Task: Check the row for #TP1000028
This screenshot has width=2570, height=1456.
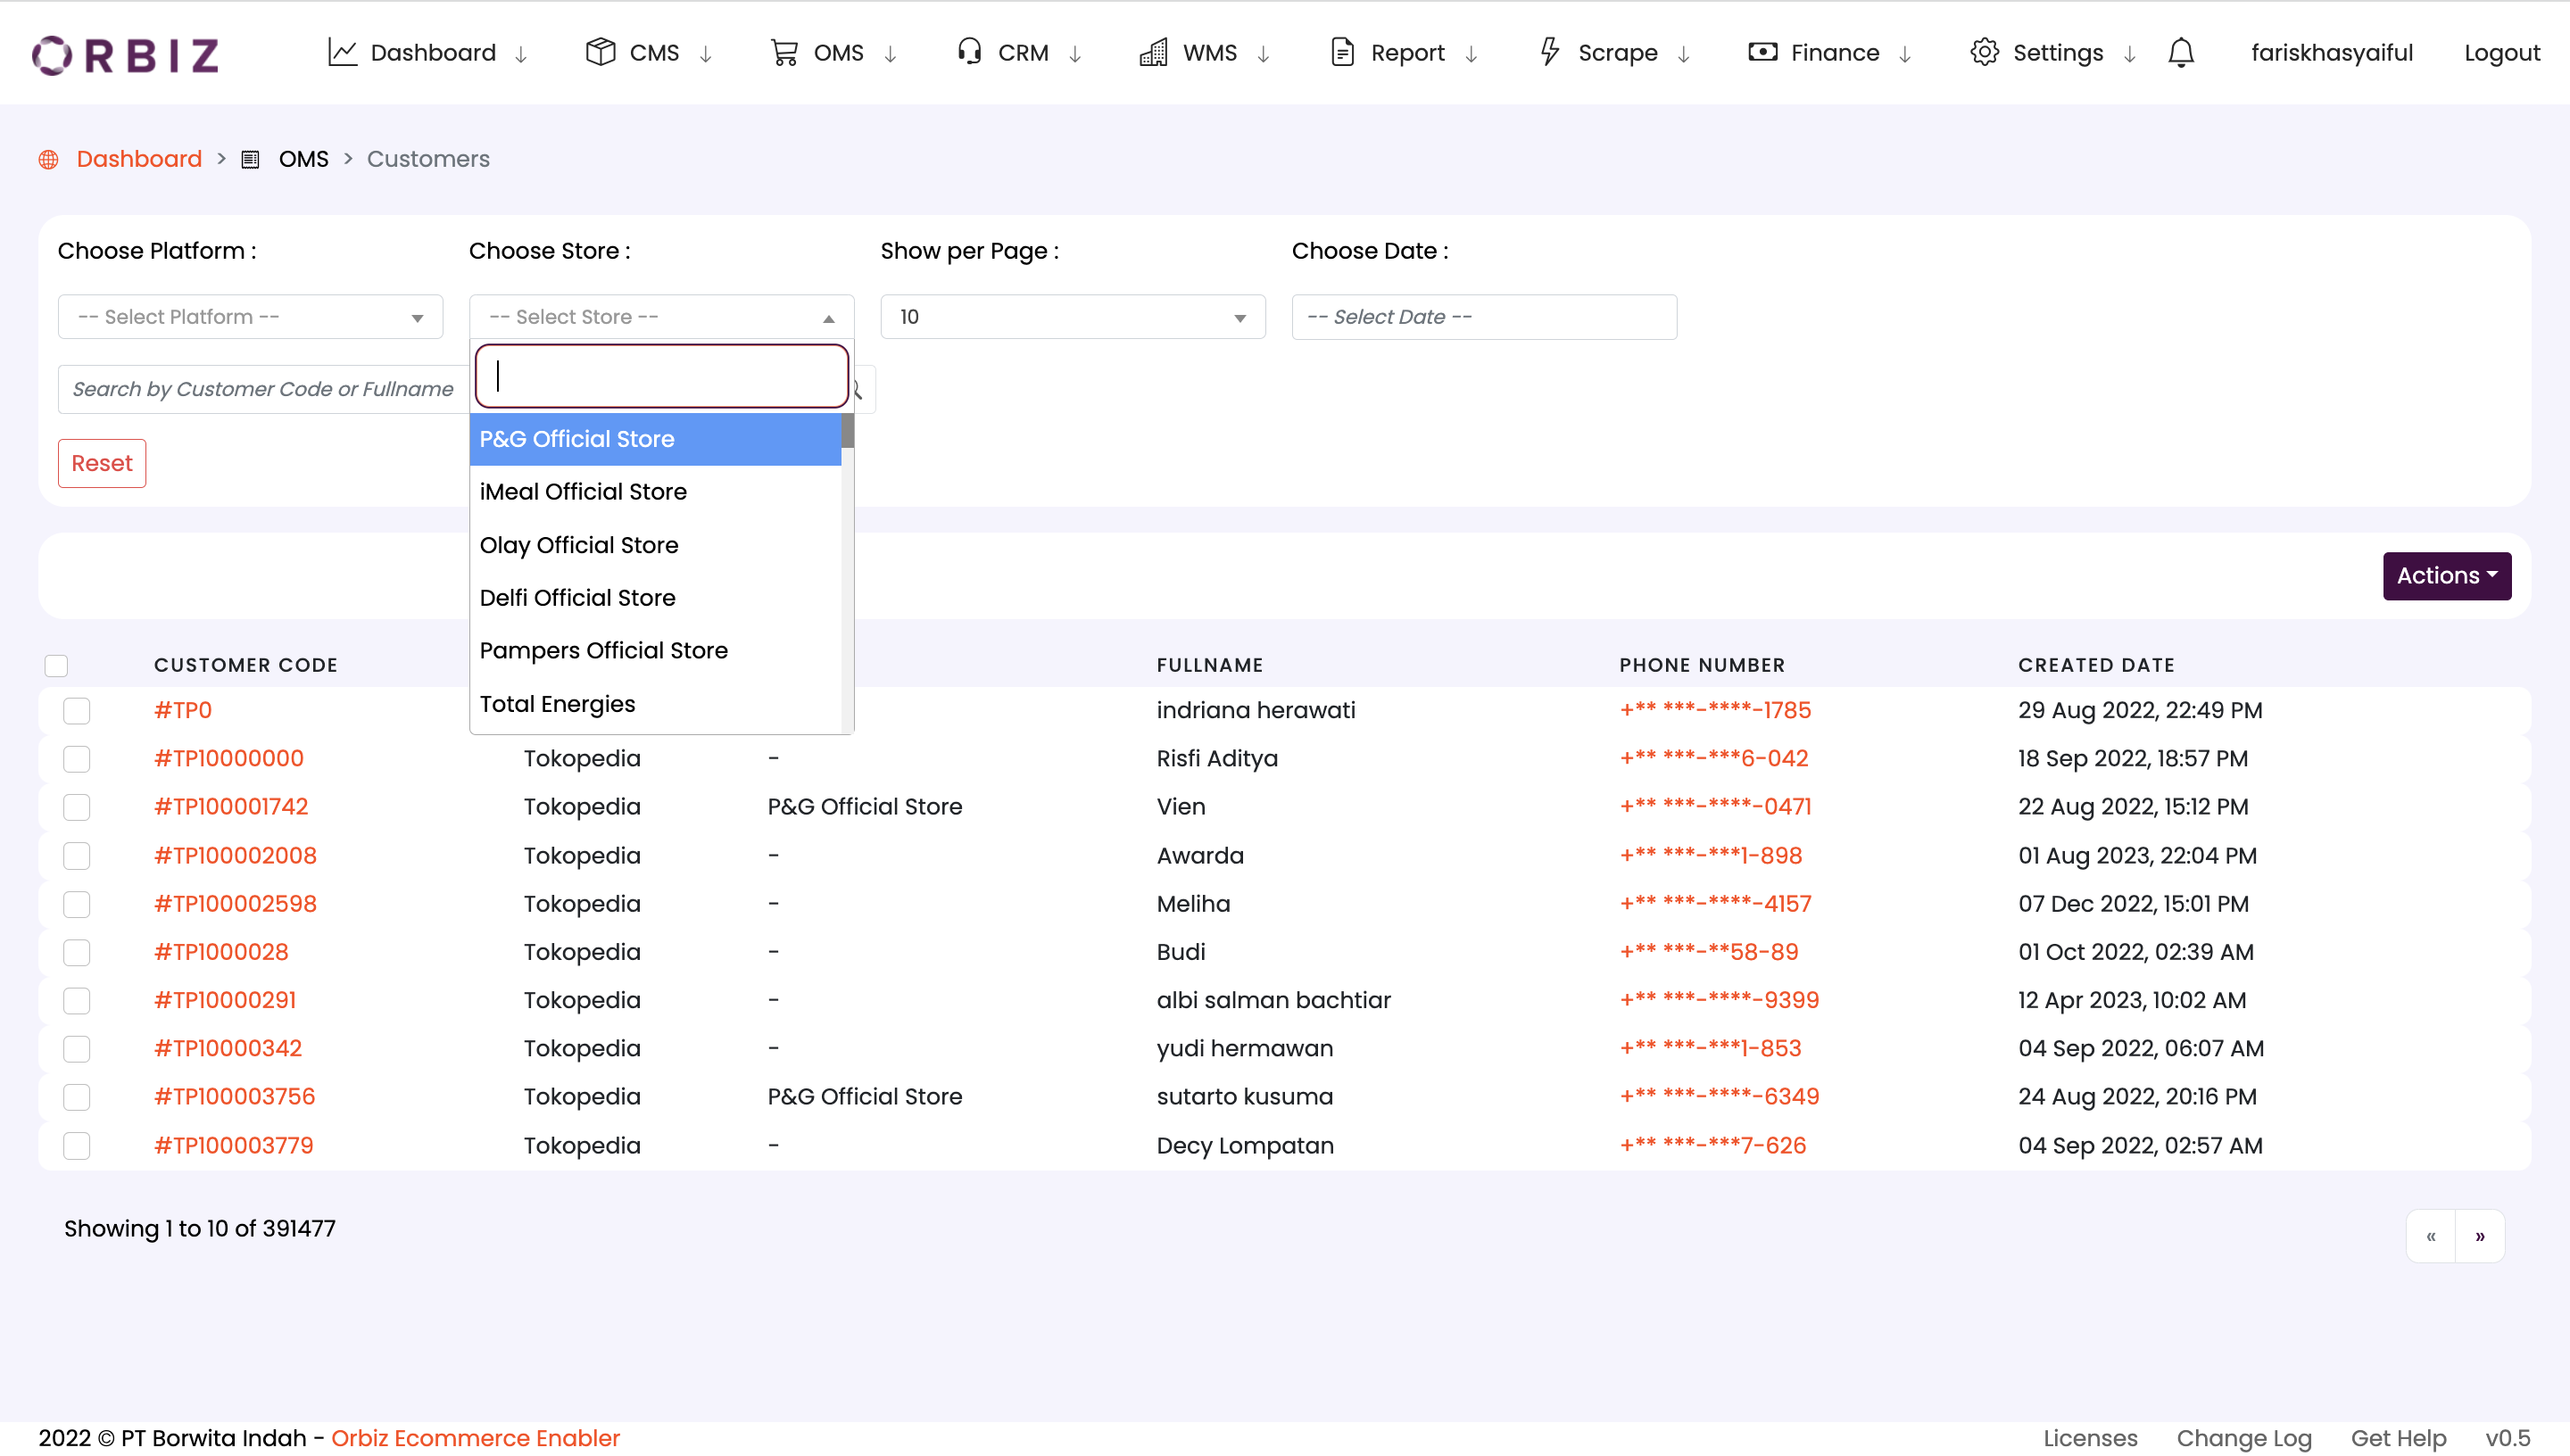Action: pos(77,952)
